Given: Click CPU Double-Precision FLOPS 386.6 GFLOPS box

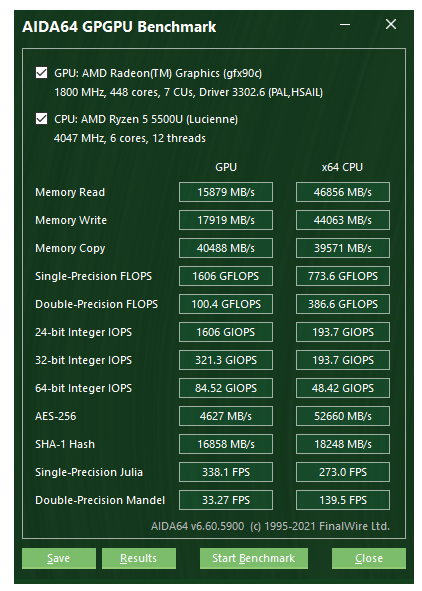Looking at the screenshot, I should click(343, 304).
